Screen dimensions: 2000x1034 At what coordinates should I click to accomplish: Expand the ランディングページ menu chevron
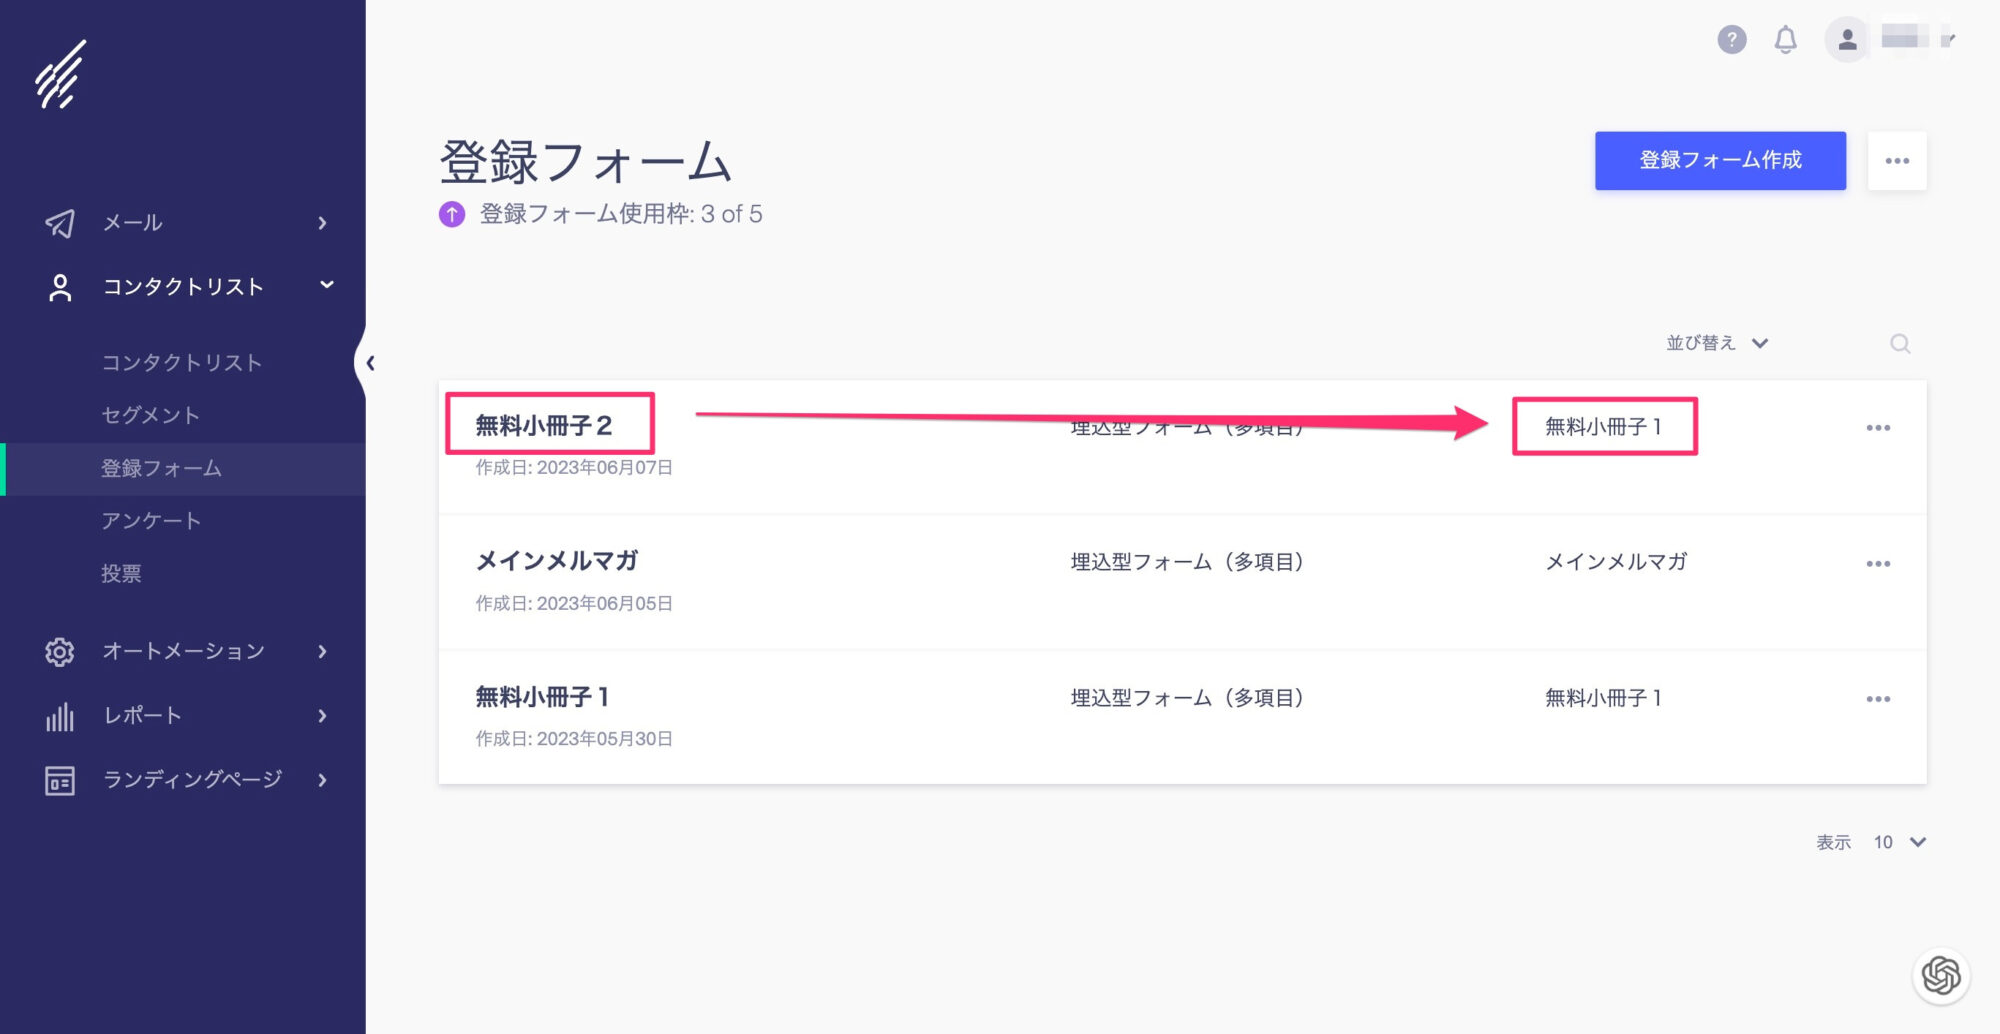coord(322,780)
